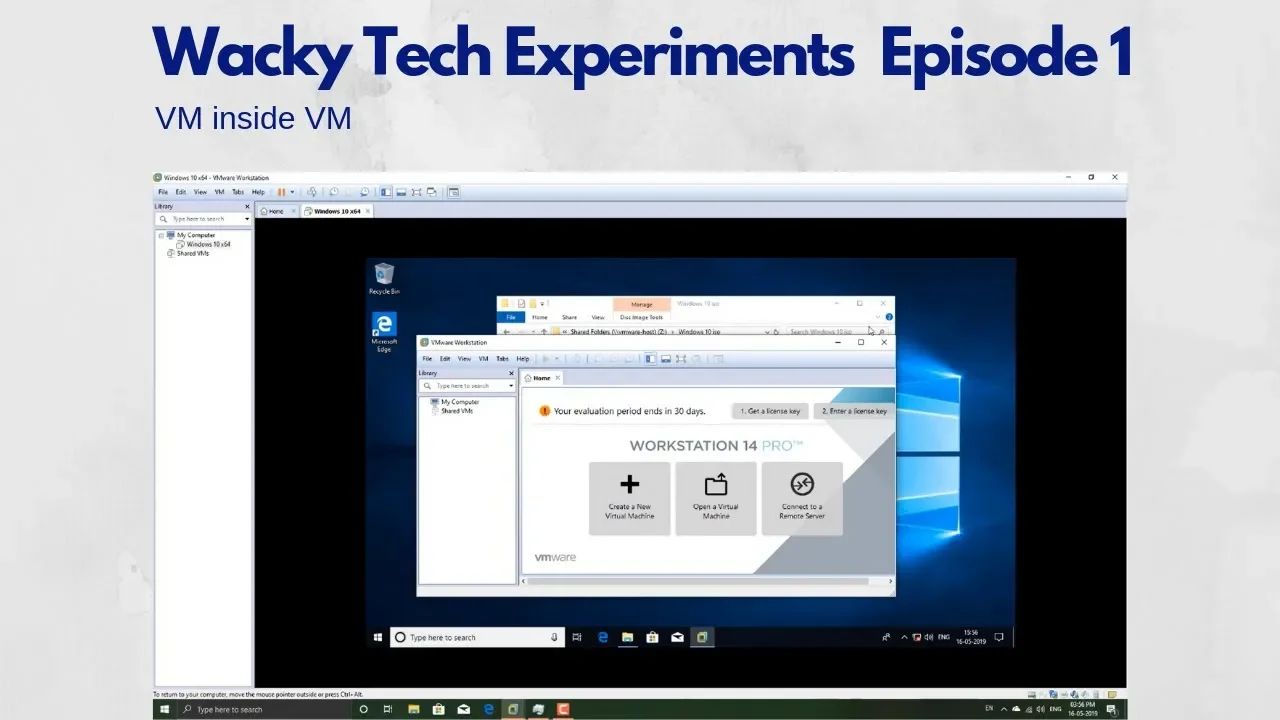This screenshot has height=720, width=1280.
Task: Click the host Windows Start button
Action: point(165,709)
